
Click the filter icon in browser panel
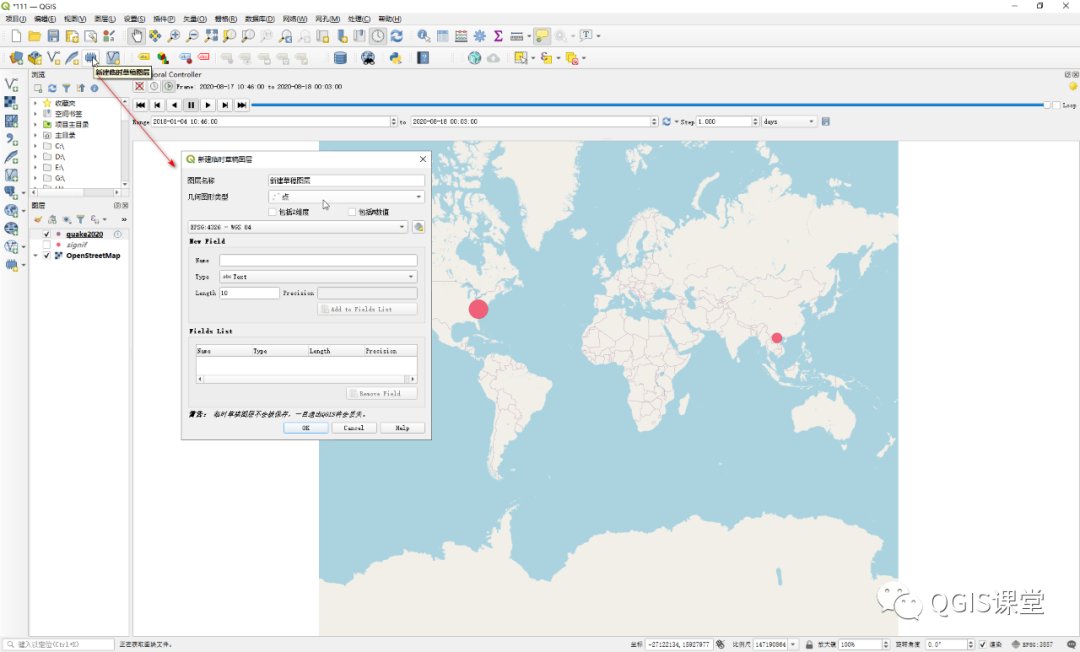click(66, 88)
